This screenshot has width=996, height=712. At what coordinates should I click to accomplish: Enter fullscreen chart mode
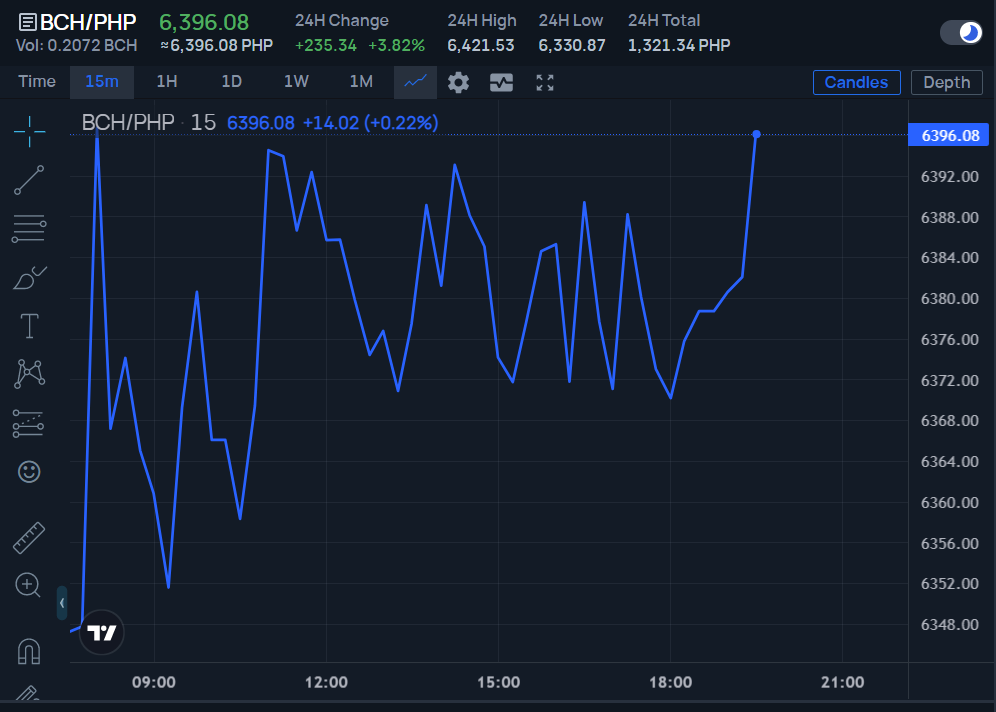(545, 83)
